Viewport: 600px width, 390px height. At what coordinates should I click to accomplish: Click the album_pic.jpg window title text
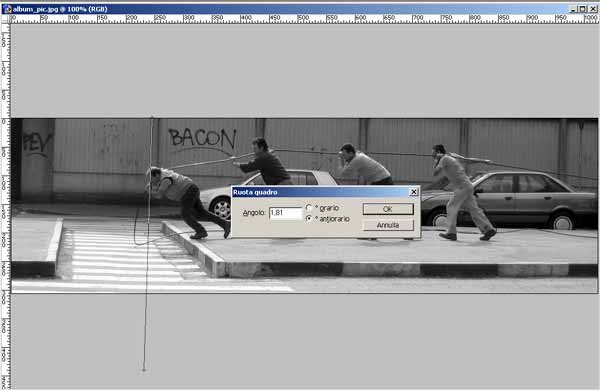click(60, 9)
